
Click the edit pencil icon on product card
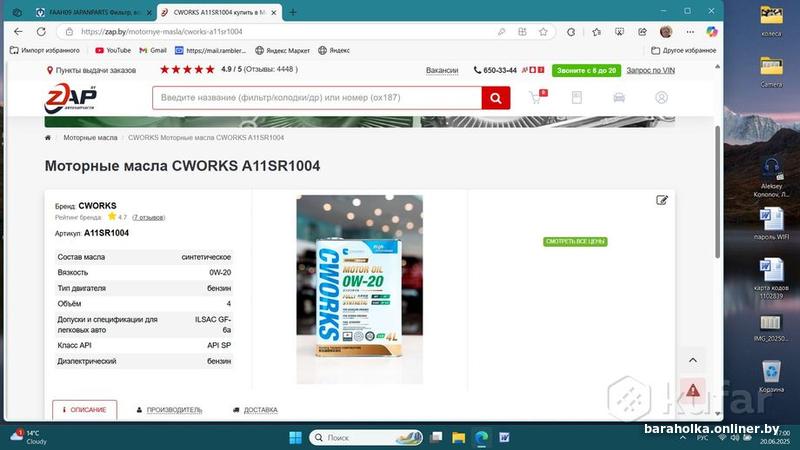point(662,200)
